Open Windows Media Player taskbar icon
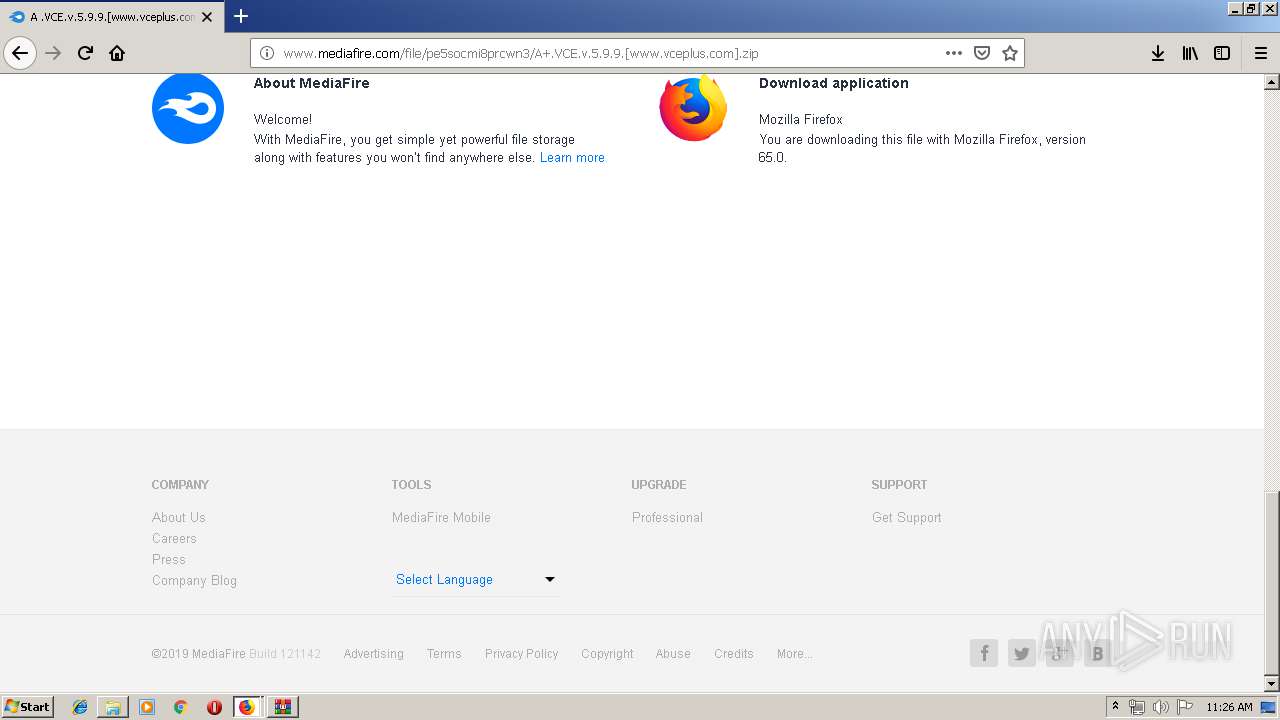This screenshot has height=720, width=1280. pos(147,707)
